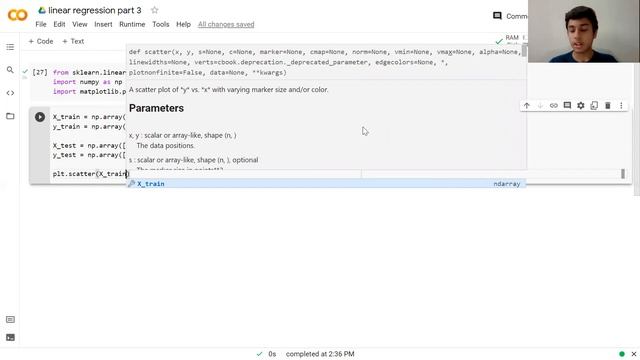Open the Colab logo home link
The width and height of the screenshot is (640, 360).
(x=18, y=16)
